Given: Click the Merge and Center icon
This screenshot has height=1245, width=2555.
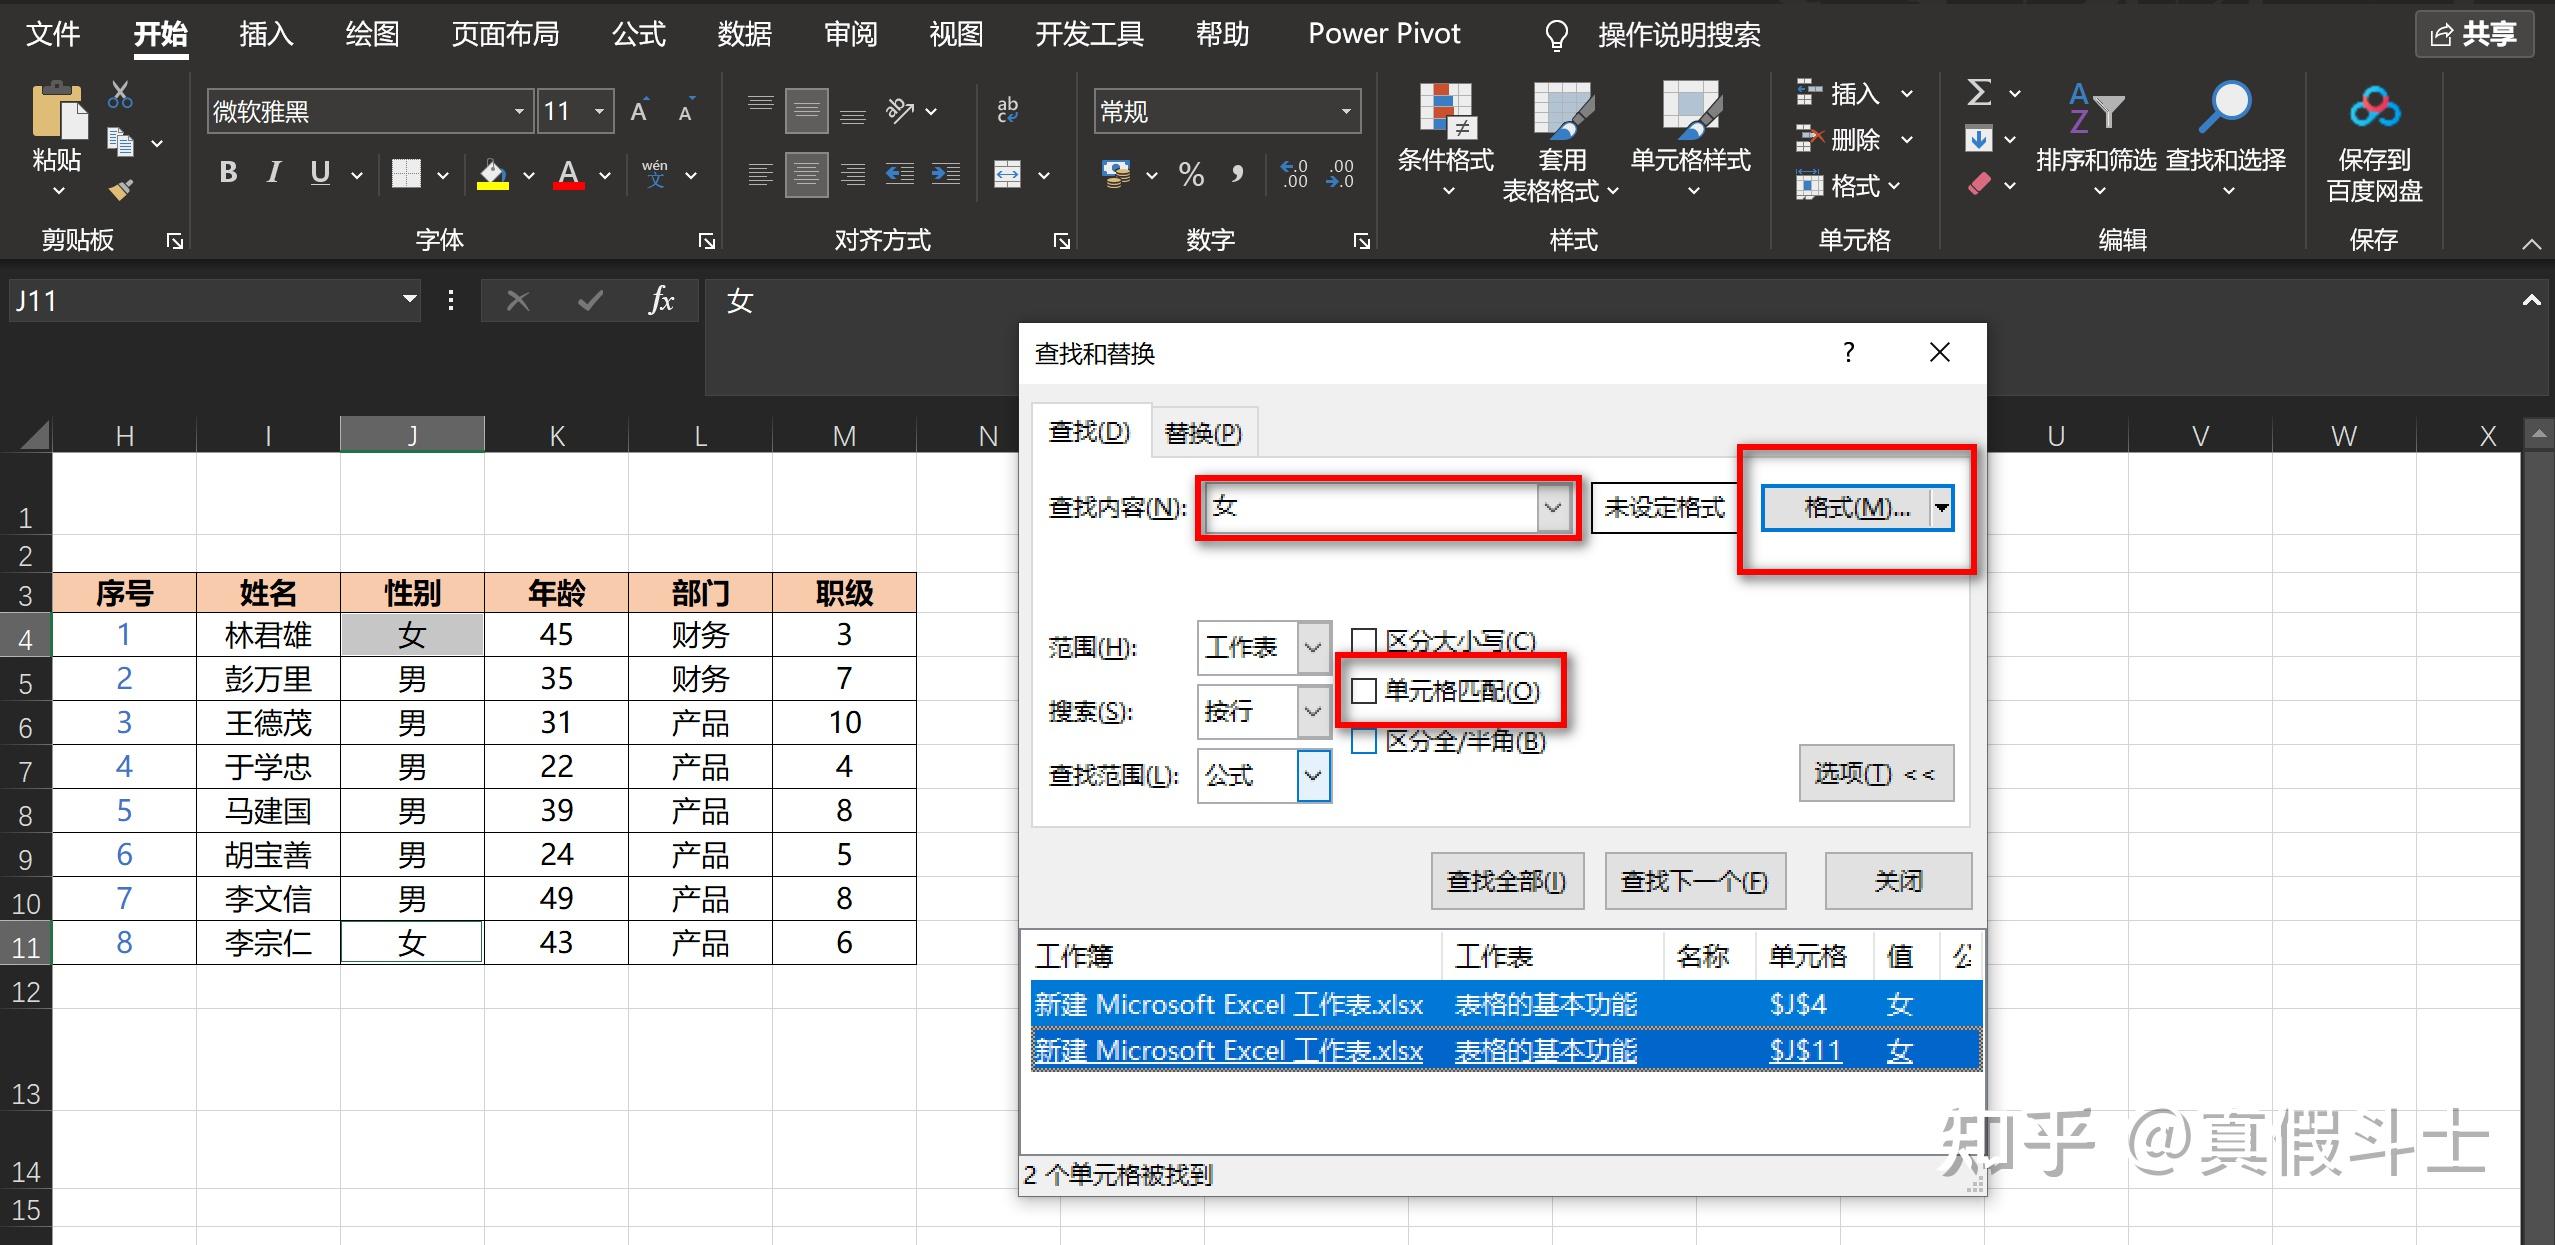Looking at the screenshot, I should (1007, 174).
